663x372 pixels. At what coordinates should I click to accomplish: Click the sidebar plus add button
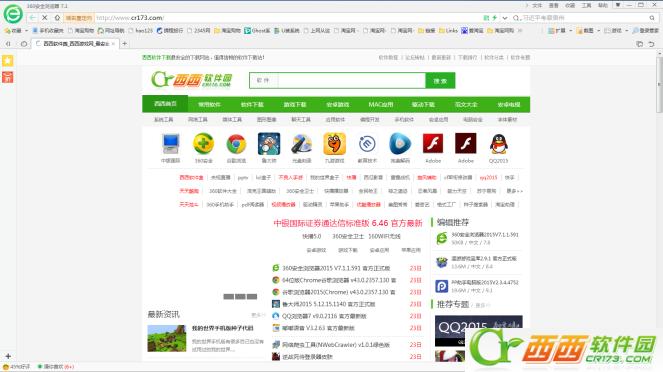coord(8,356)
